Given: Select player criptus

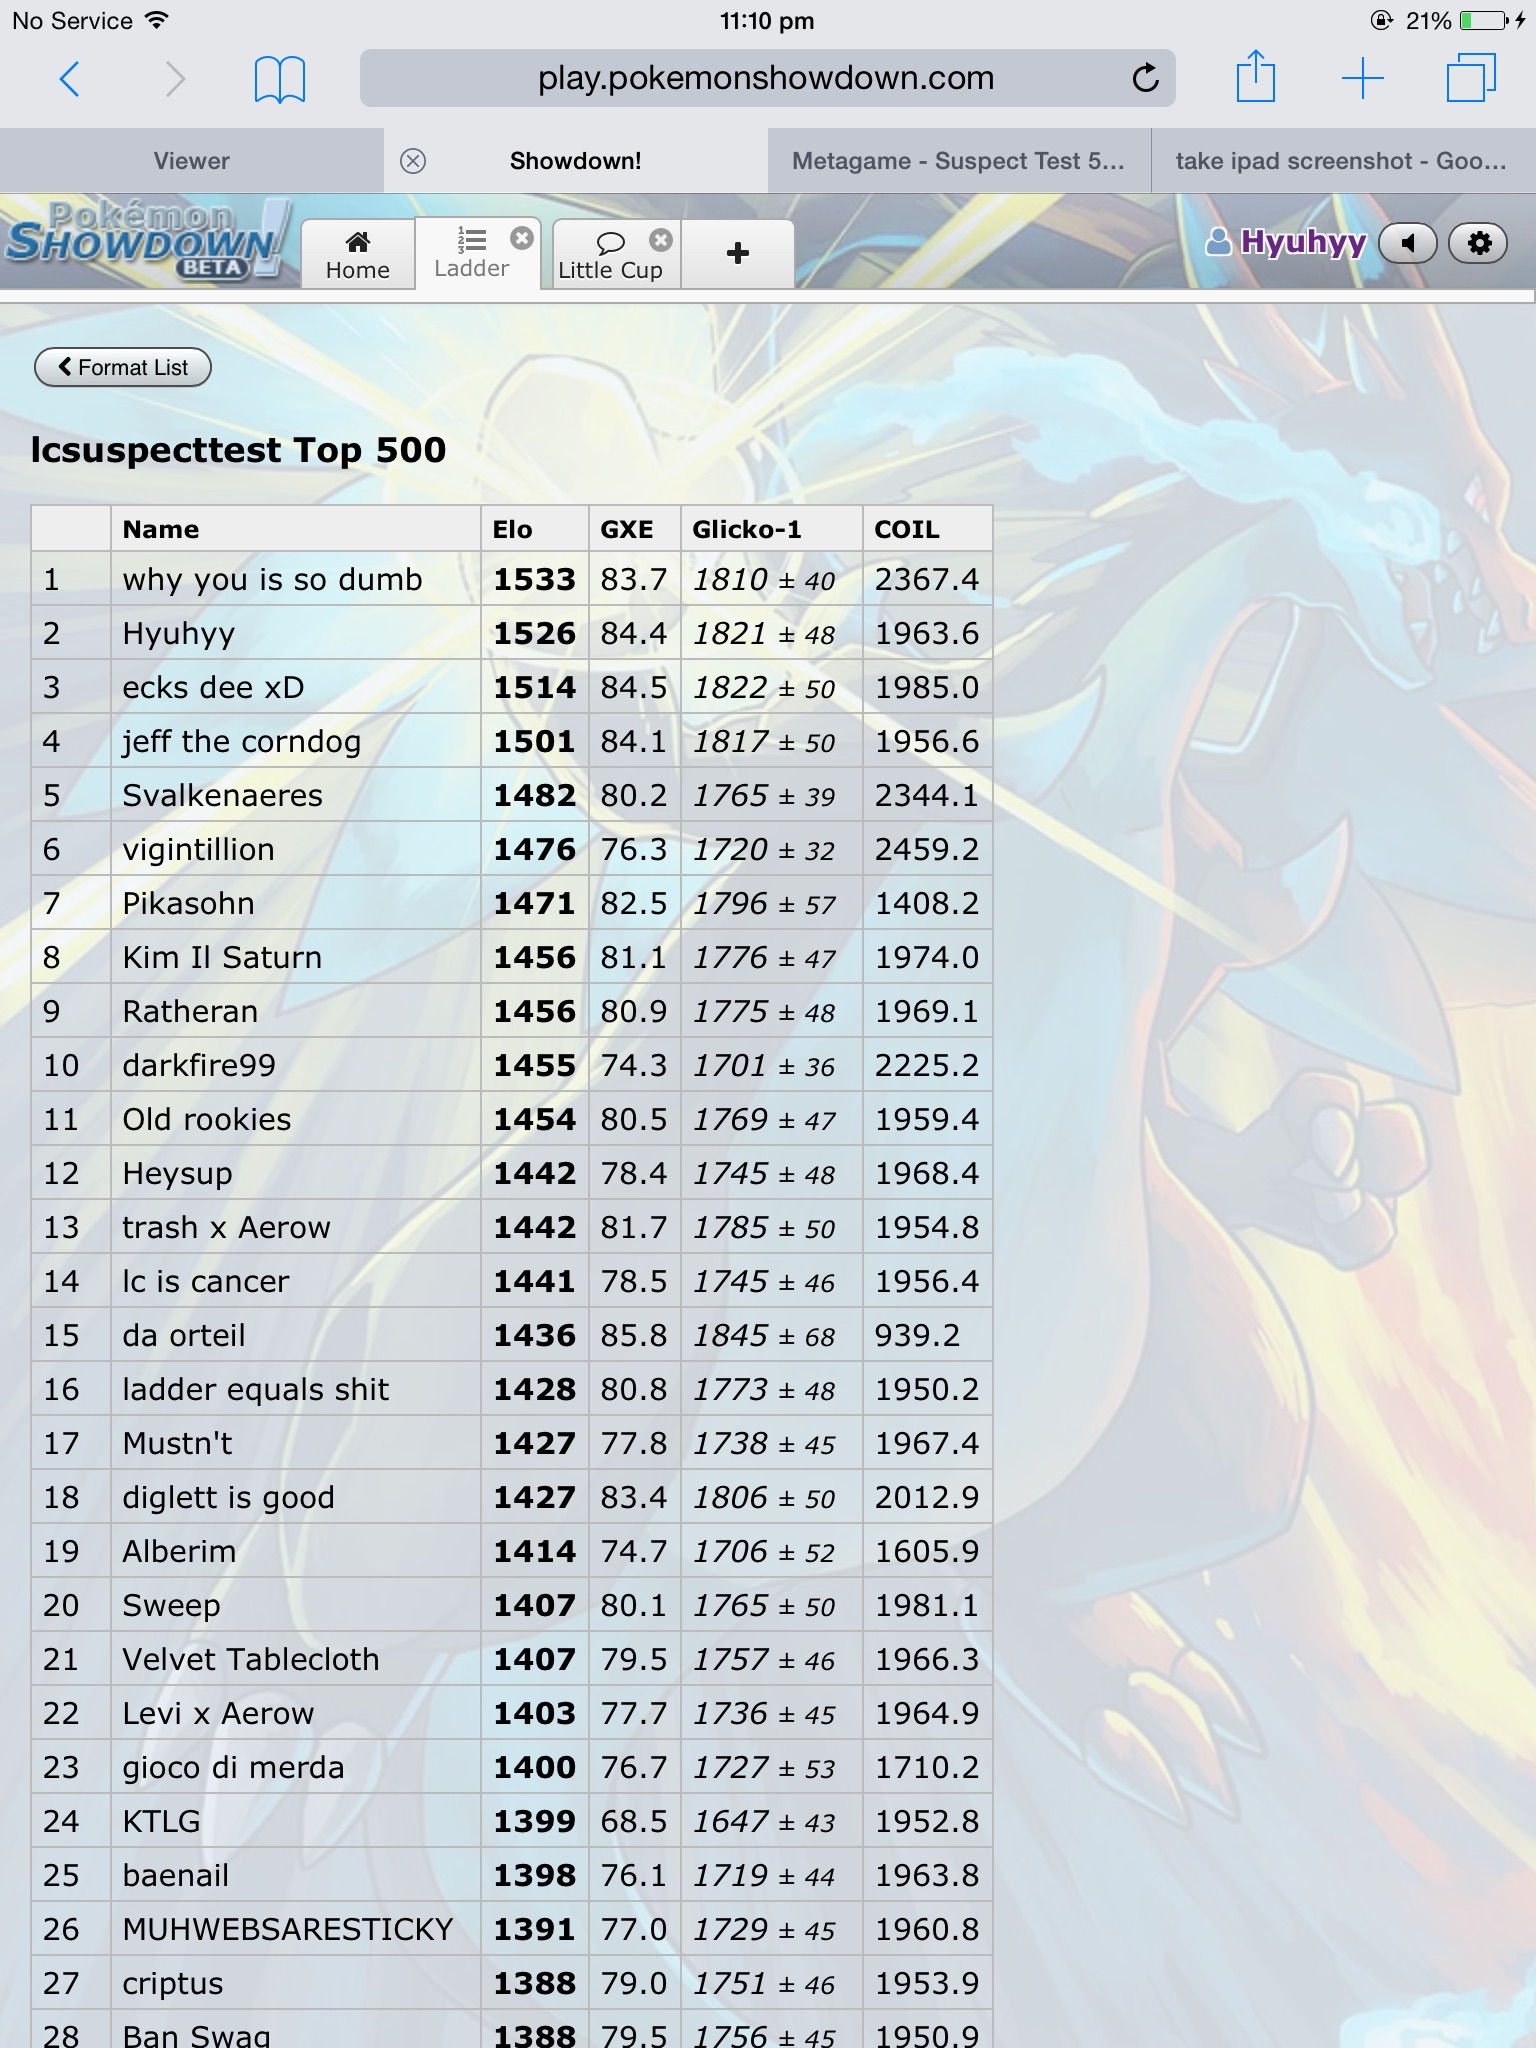Looking at the screenshot, I should [172, 1983].
